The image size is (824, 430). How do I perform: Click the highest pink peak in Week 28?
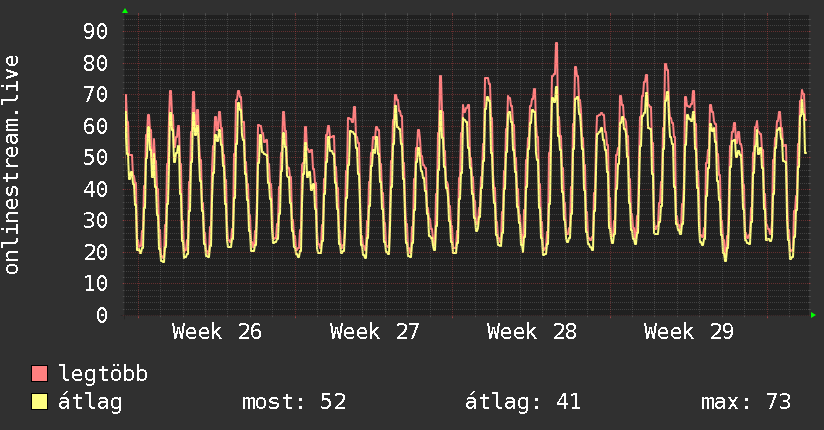click(556, 44)
